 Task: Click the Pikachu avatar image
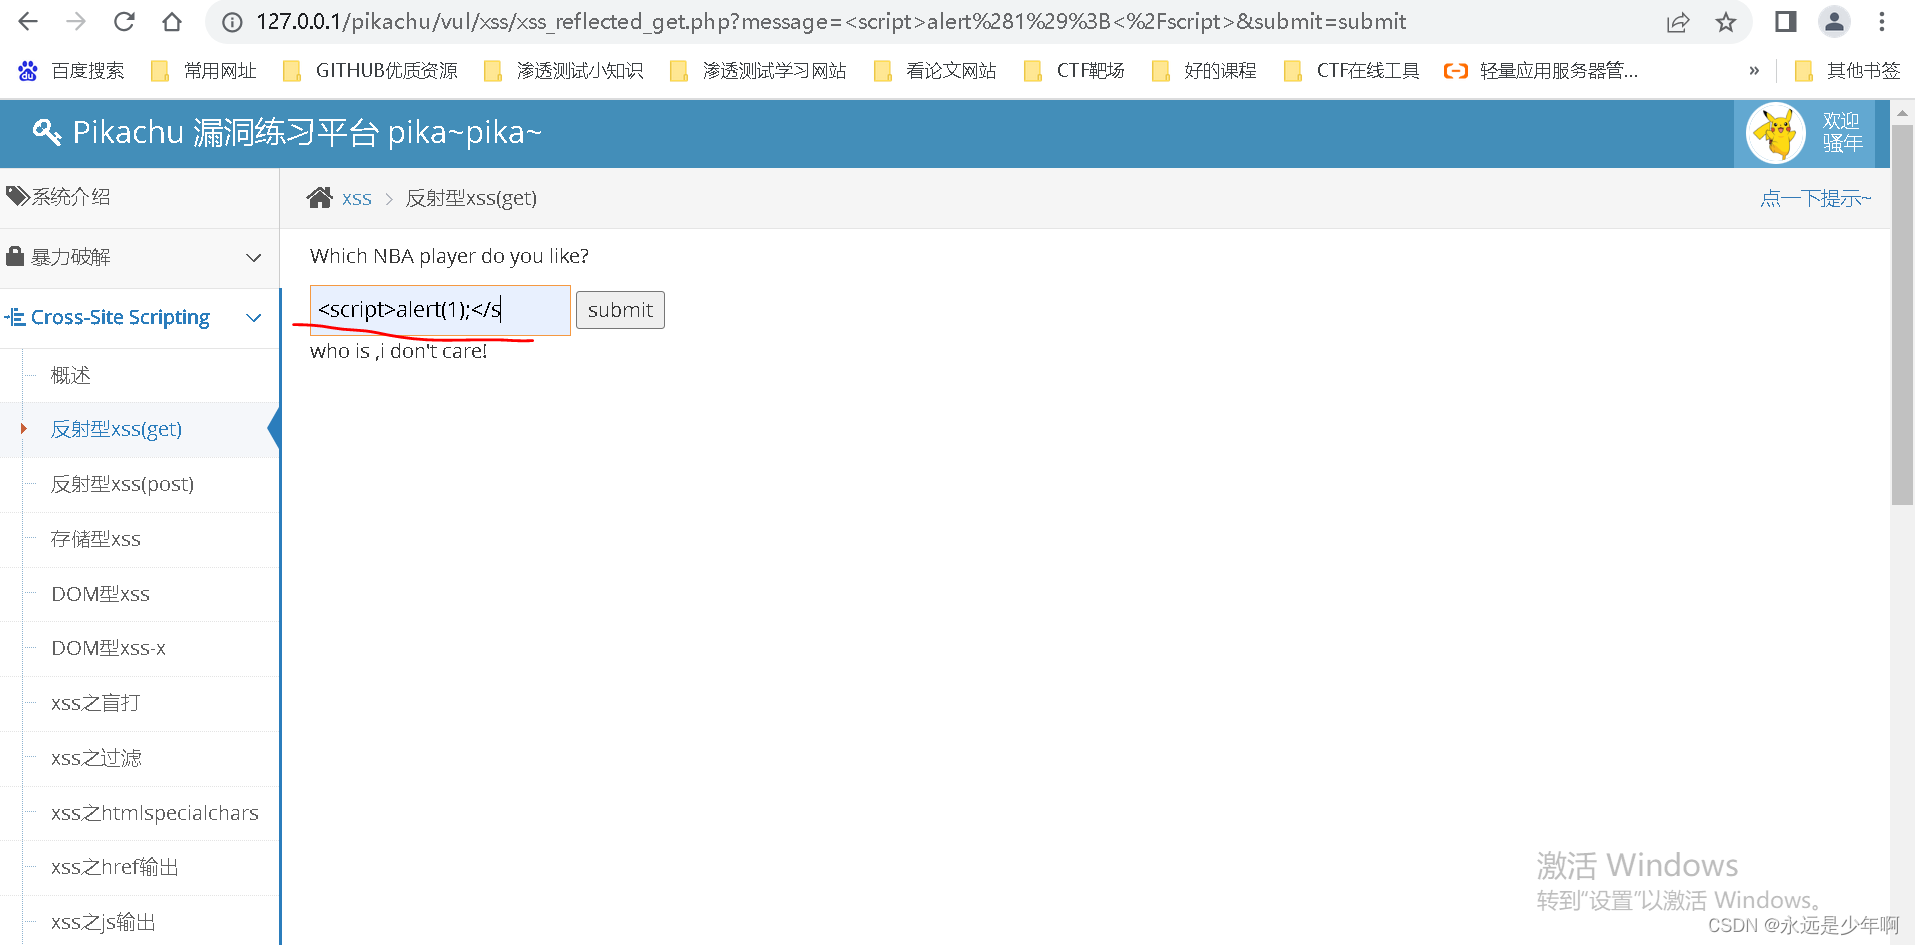pos(1776,133)
